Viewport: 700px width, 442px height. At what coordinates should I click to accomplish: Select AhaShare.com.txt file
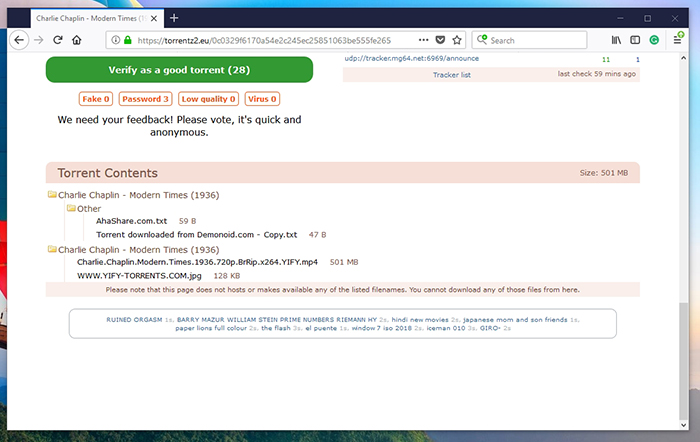[131, 221]
